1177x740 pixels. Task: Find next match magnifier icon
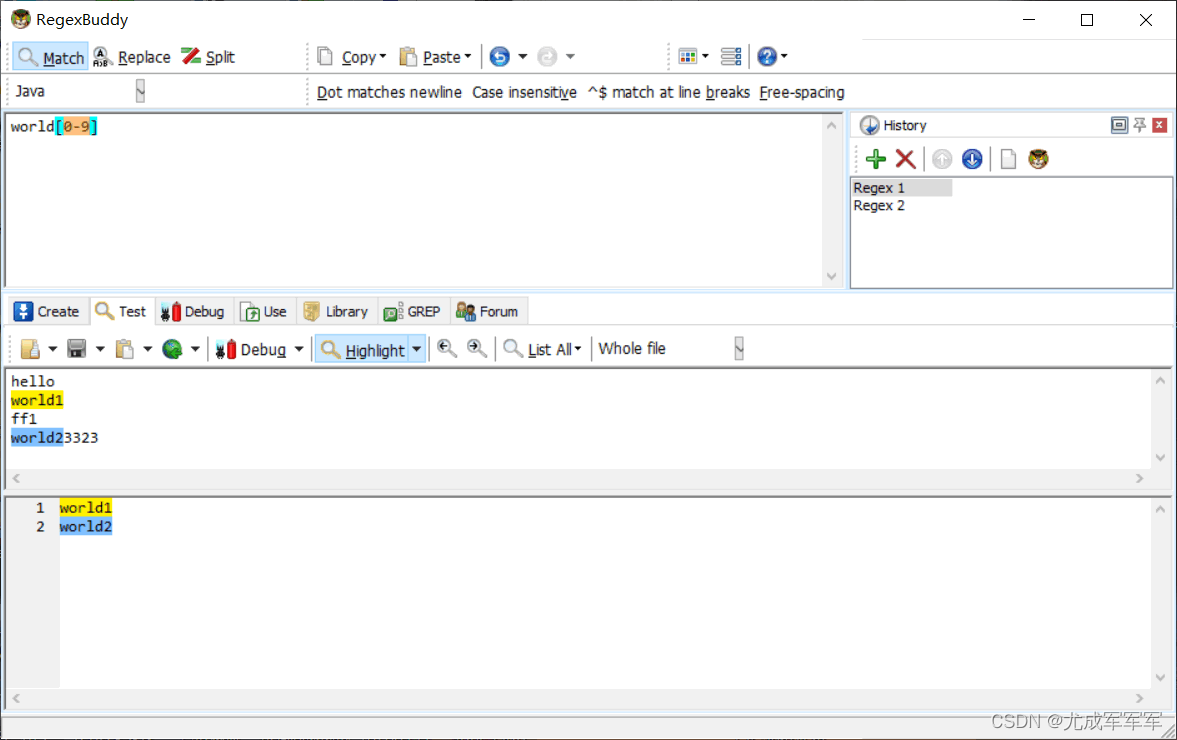477,348
